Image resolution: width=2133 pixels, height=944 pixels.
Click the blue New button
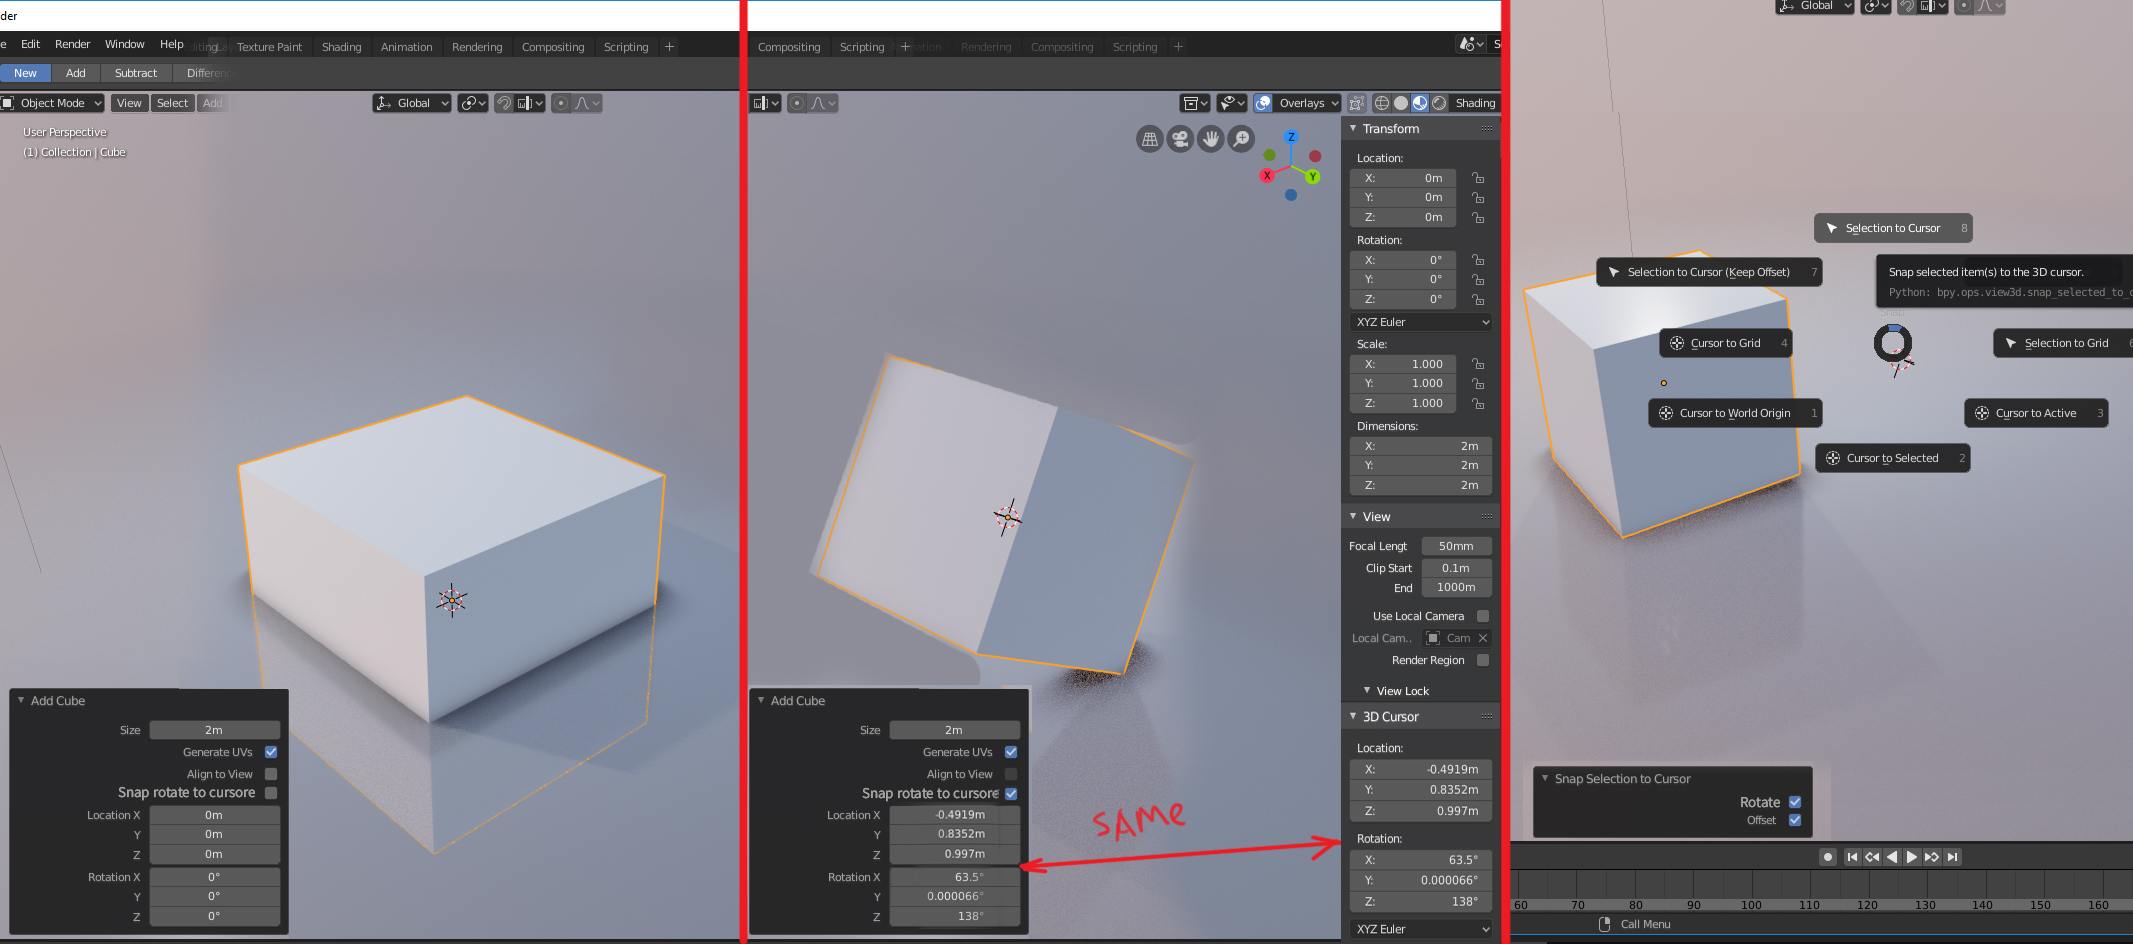tap(25, 73)
